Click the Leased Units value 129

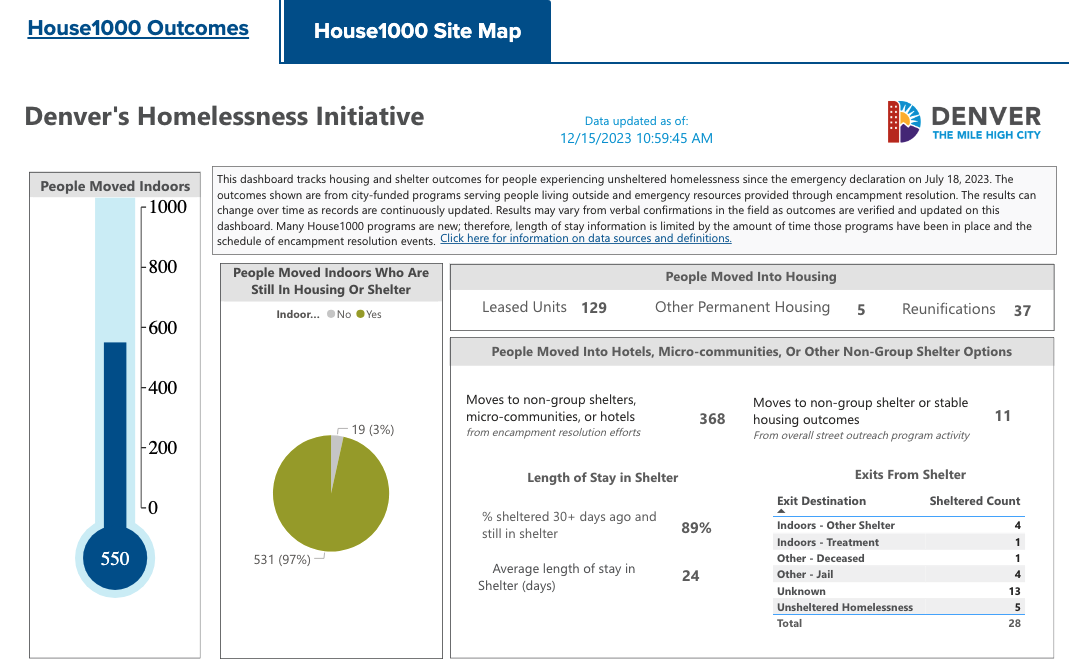tap(593, 308)
